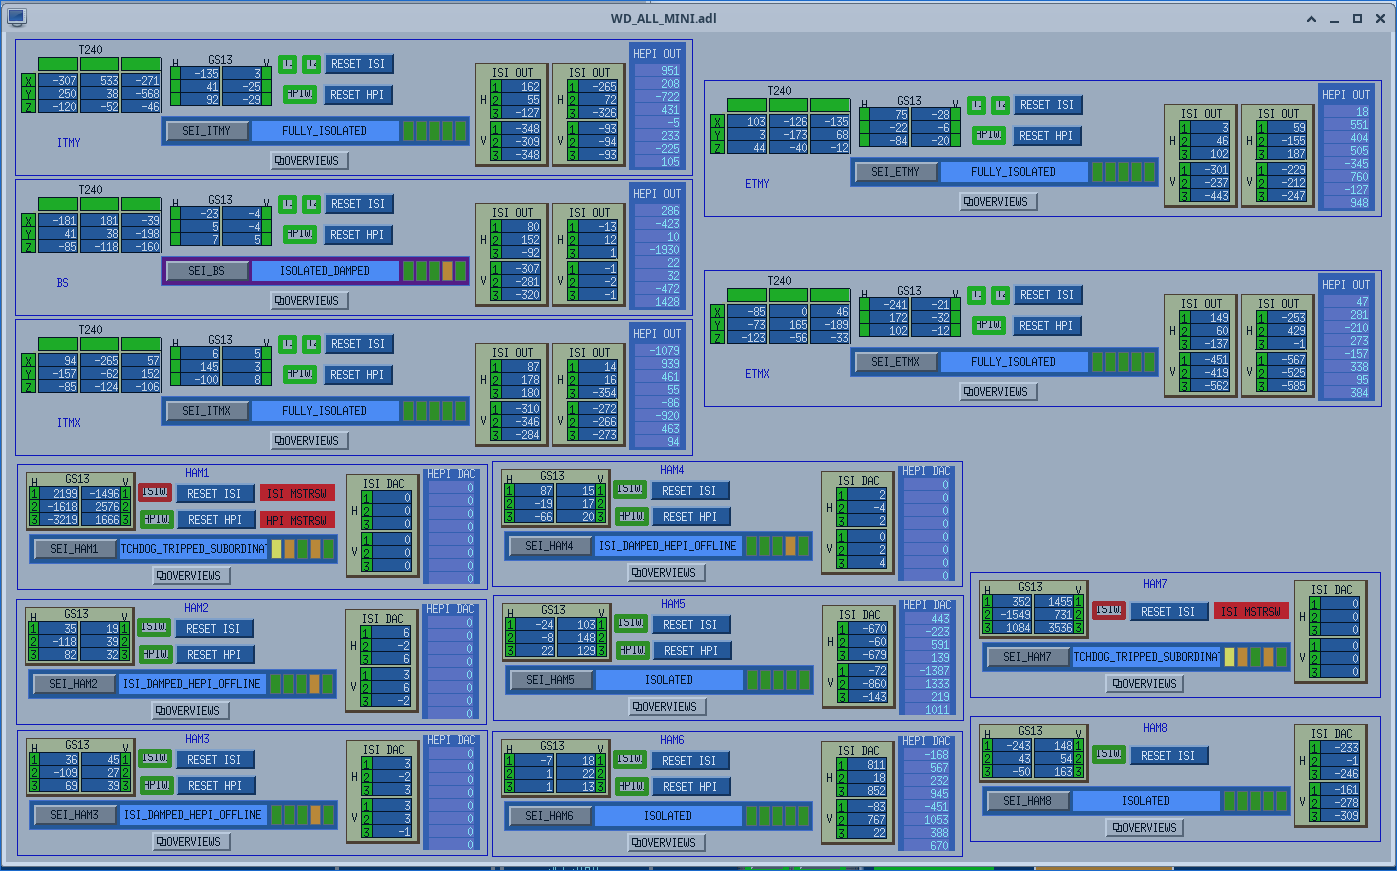Viewport: 1397px width, 871px height.
Task: Toggle the red ISI MSTRSW switch in HAM1
Action: point(297,493)
